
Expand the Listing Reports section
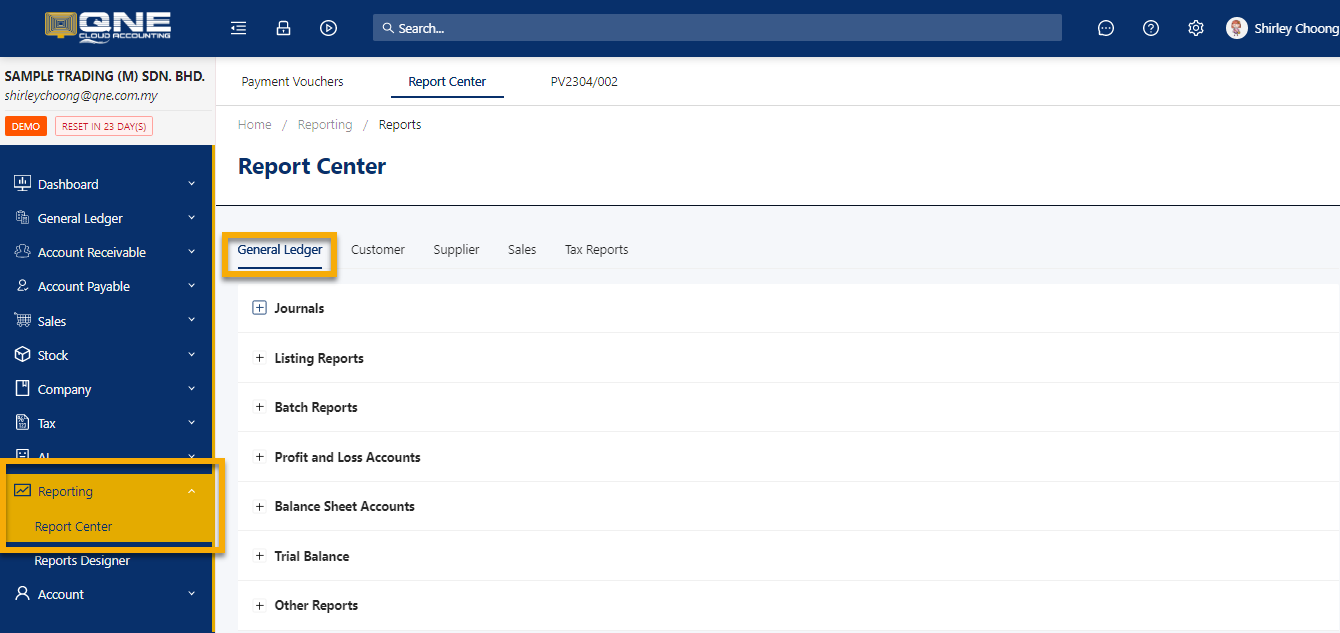click(x=260, y=358)
